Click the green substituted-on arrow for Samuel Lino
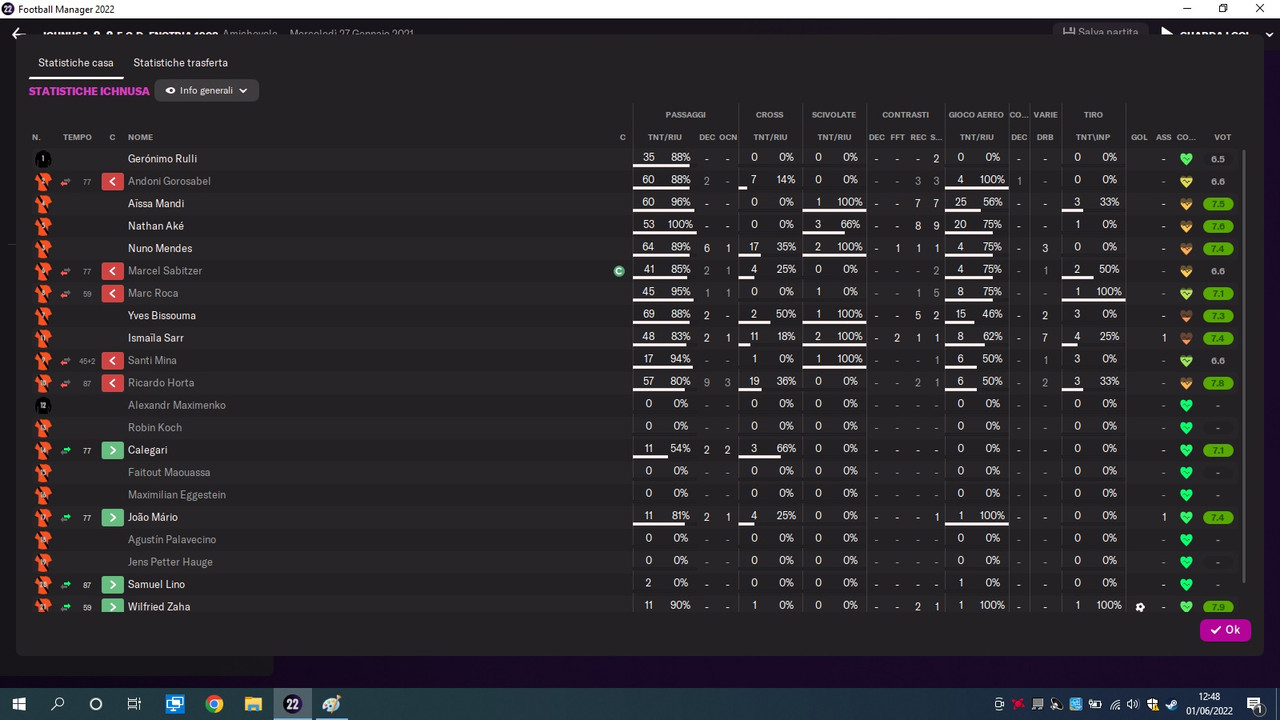1280x720 pixels. click(x=113, y=584)
